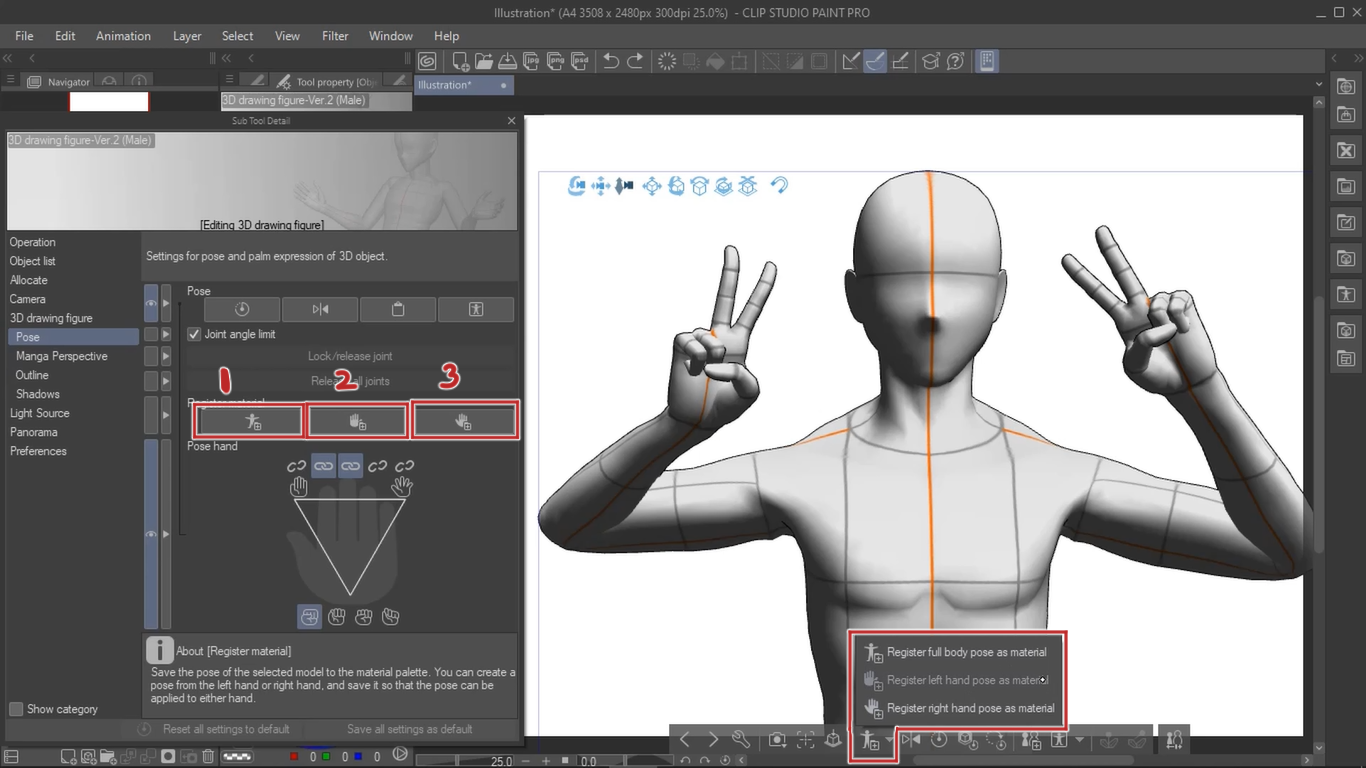The image size is (1366, 768).
Task: Click the undo arrow in top toolbar
Action: tap(610, 62)
